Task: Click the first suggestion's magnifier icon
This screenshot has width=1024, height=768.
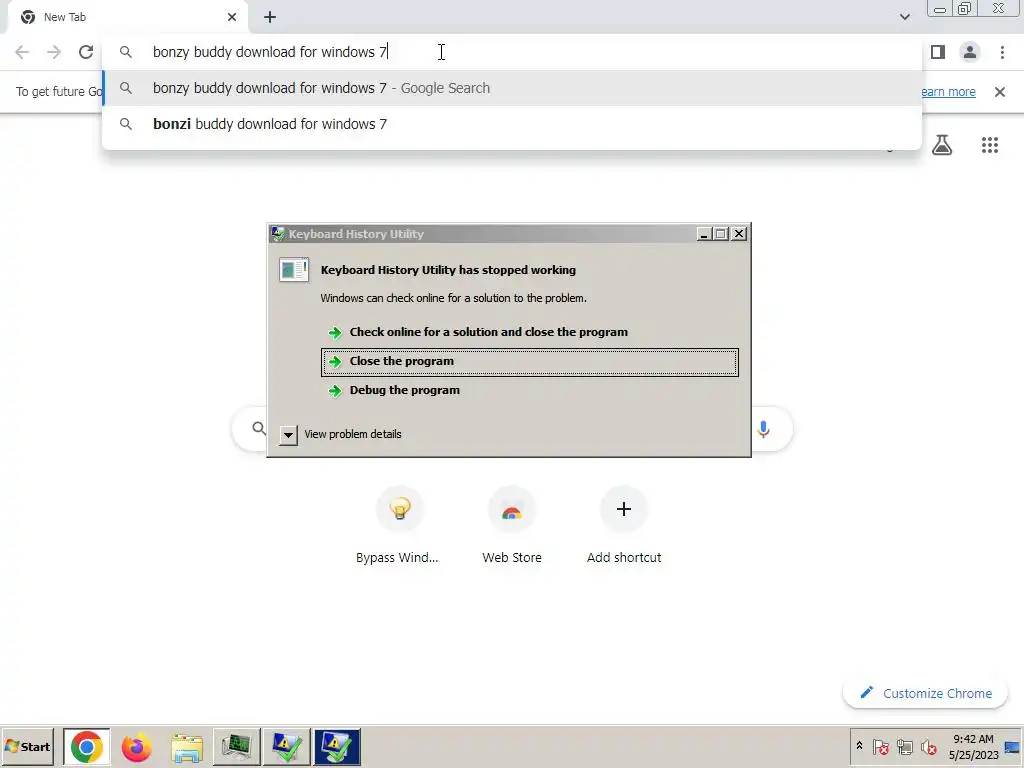Action: click(126, 88)
